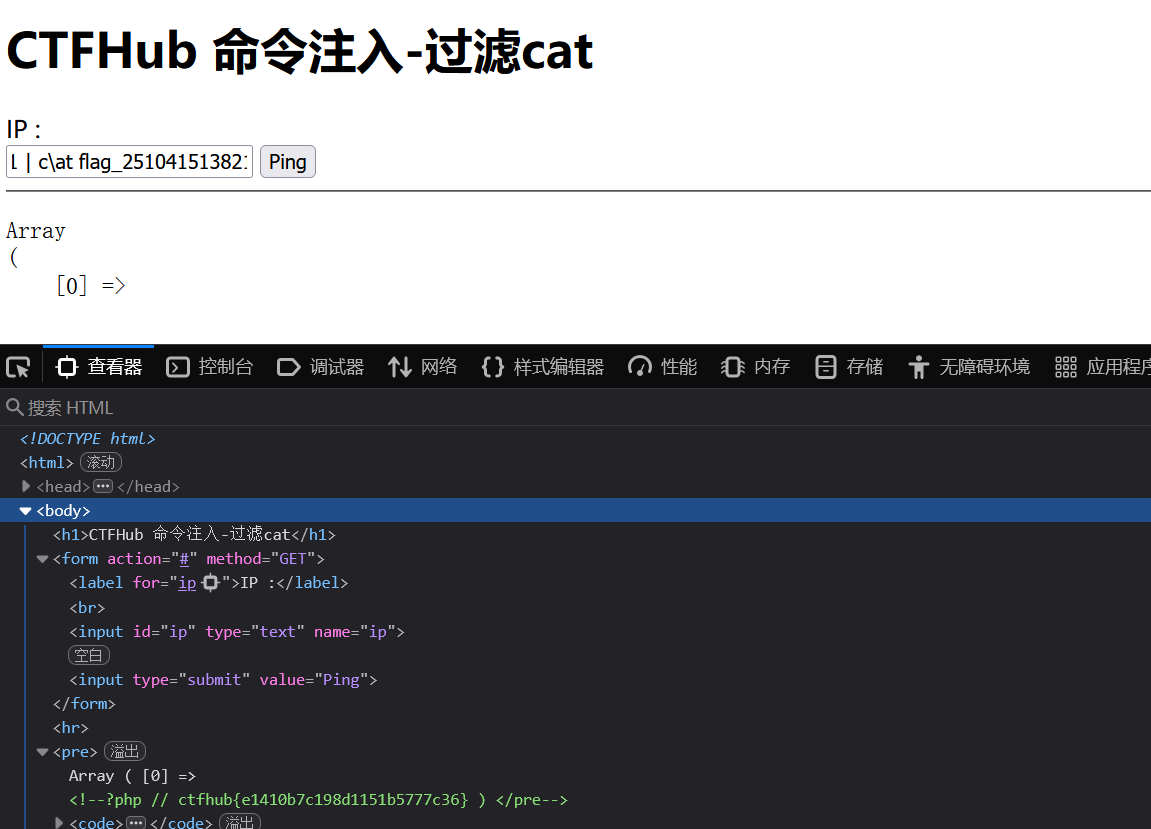Click the target icon in label for attribute
Image resolution: width=1151 pixels, height=829 pixels.
(x=210, y=583)
